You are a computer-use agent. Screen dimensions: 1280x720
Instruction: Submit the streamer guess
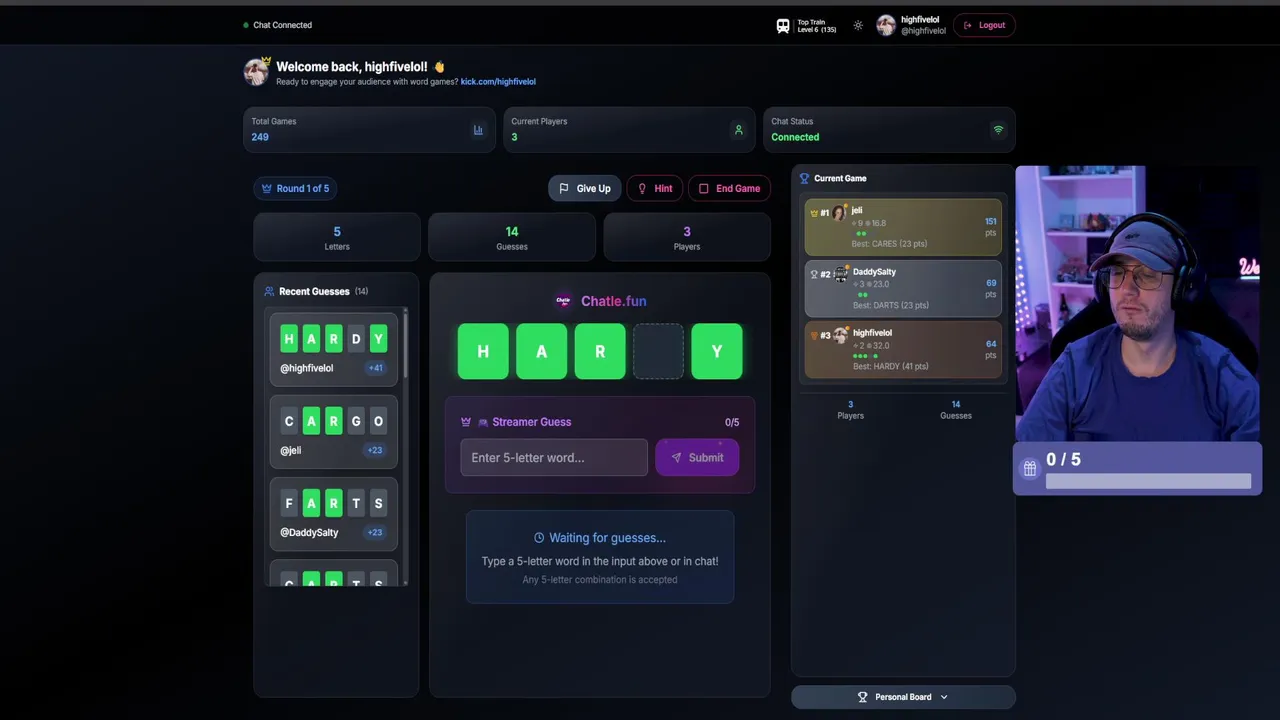(x=697, y=457)
